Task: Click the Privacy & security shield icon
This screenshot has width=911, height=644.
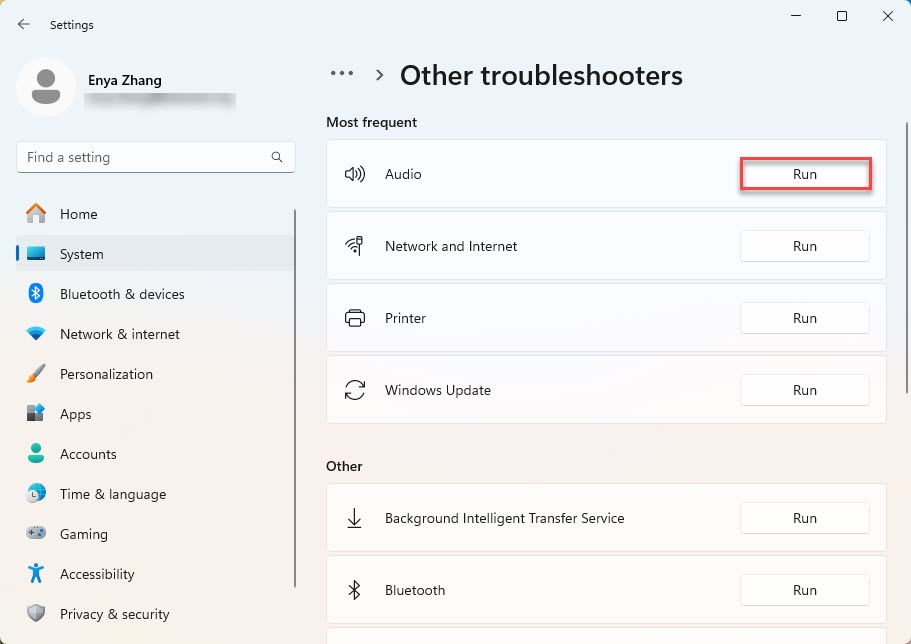Action: coord(36,614)
